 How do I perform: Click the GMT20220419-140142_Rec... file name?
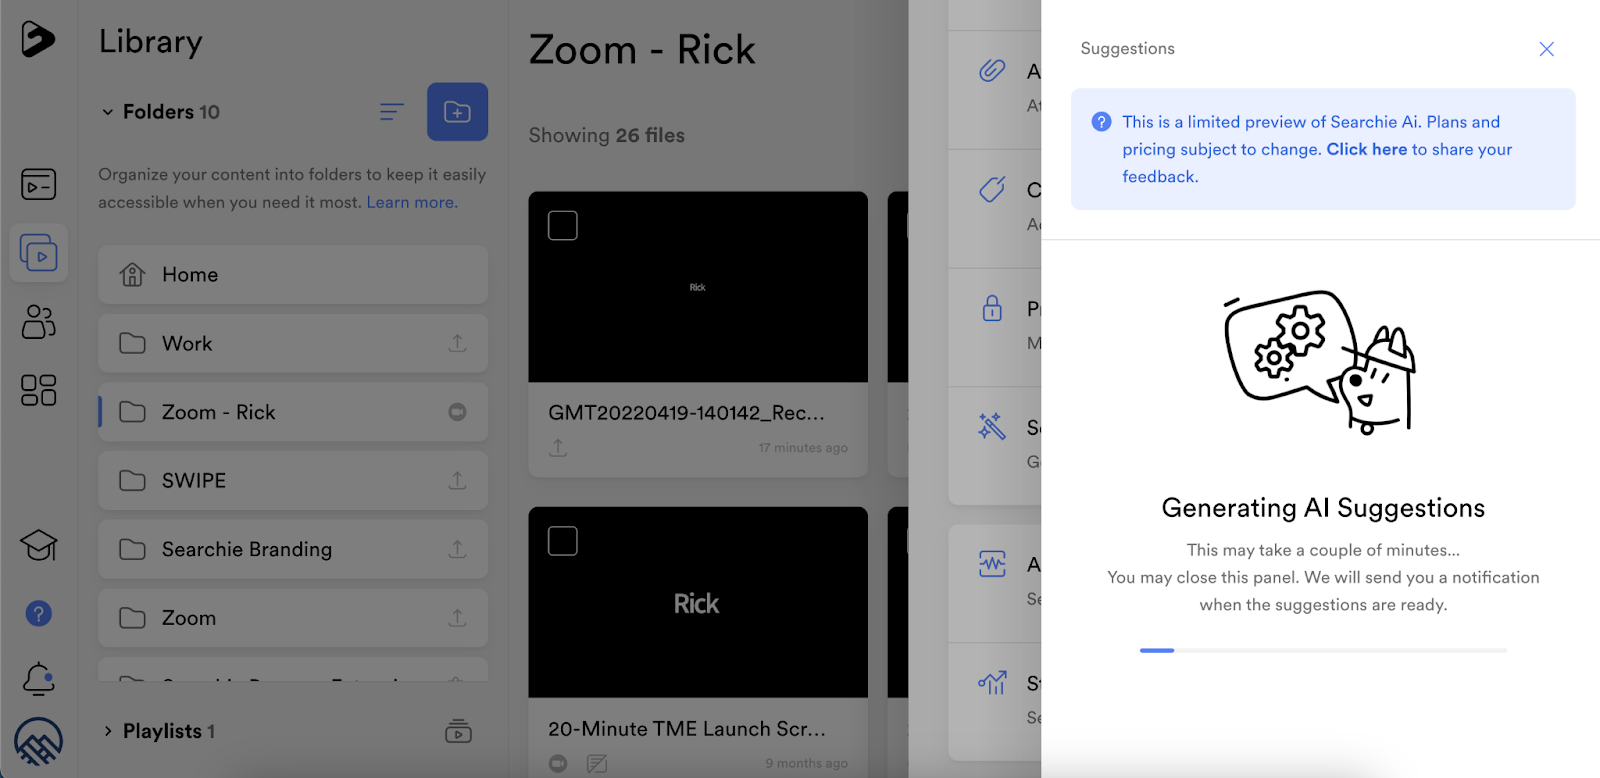click(x=686, y=413)
